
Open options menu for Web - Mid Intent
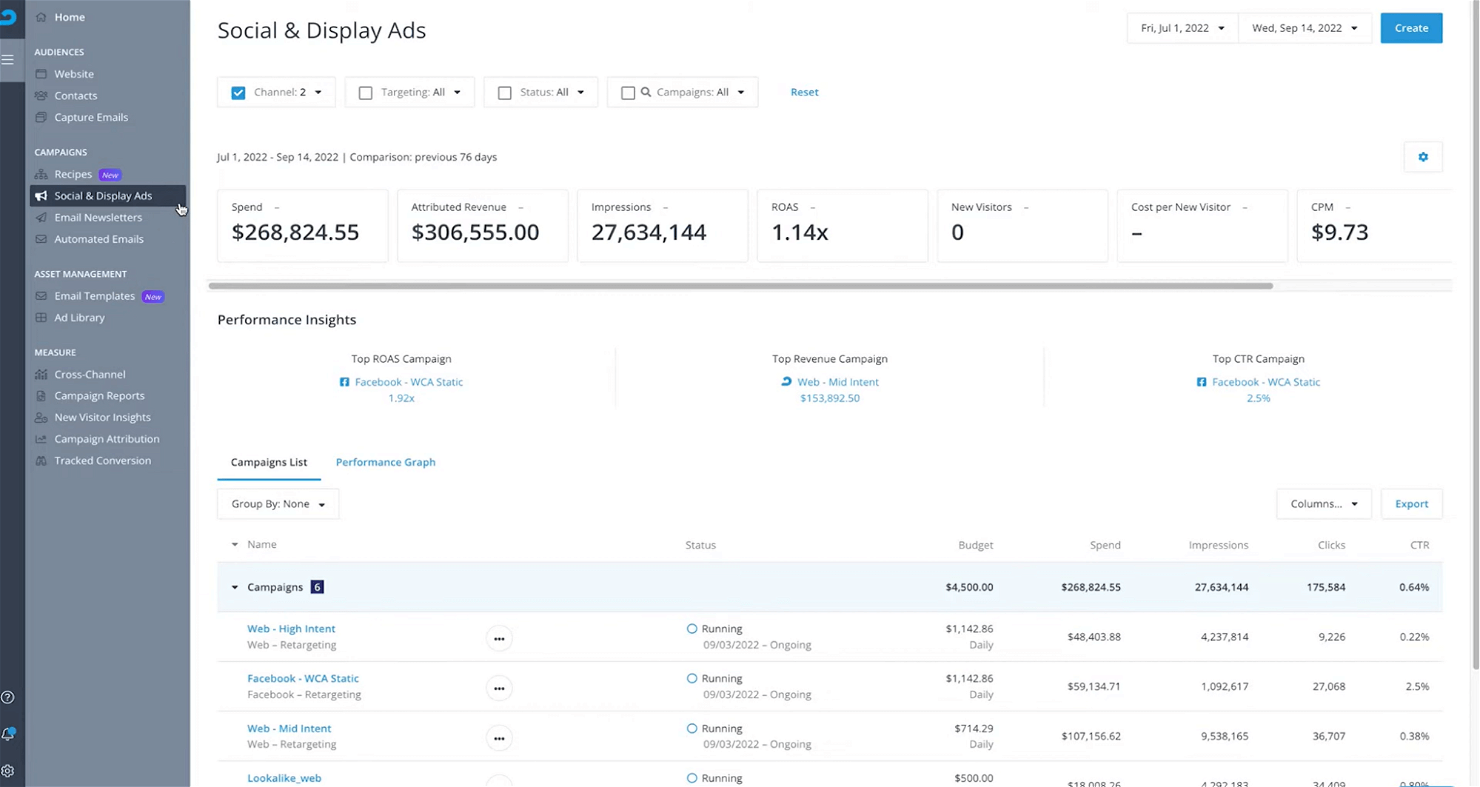499,739
